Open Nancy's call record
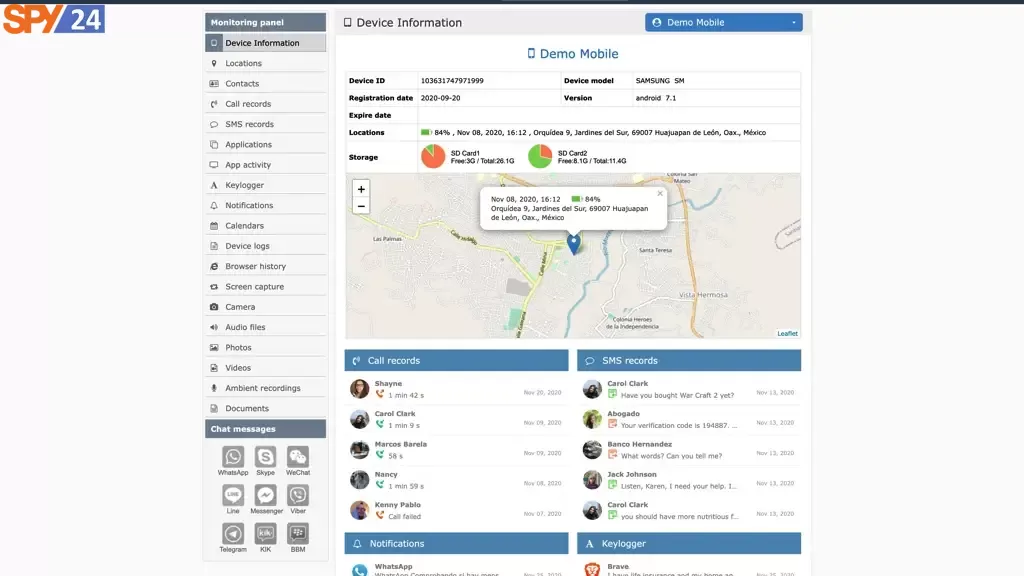This screenshot has width=1024, height=576. (456, 480)
